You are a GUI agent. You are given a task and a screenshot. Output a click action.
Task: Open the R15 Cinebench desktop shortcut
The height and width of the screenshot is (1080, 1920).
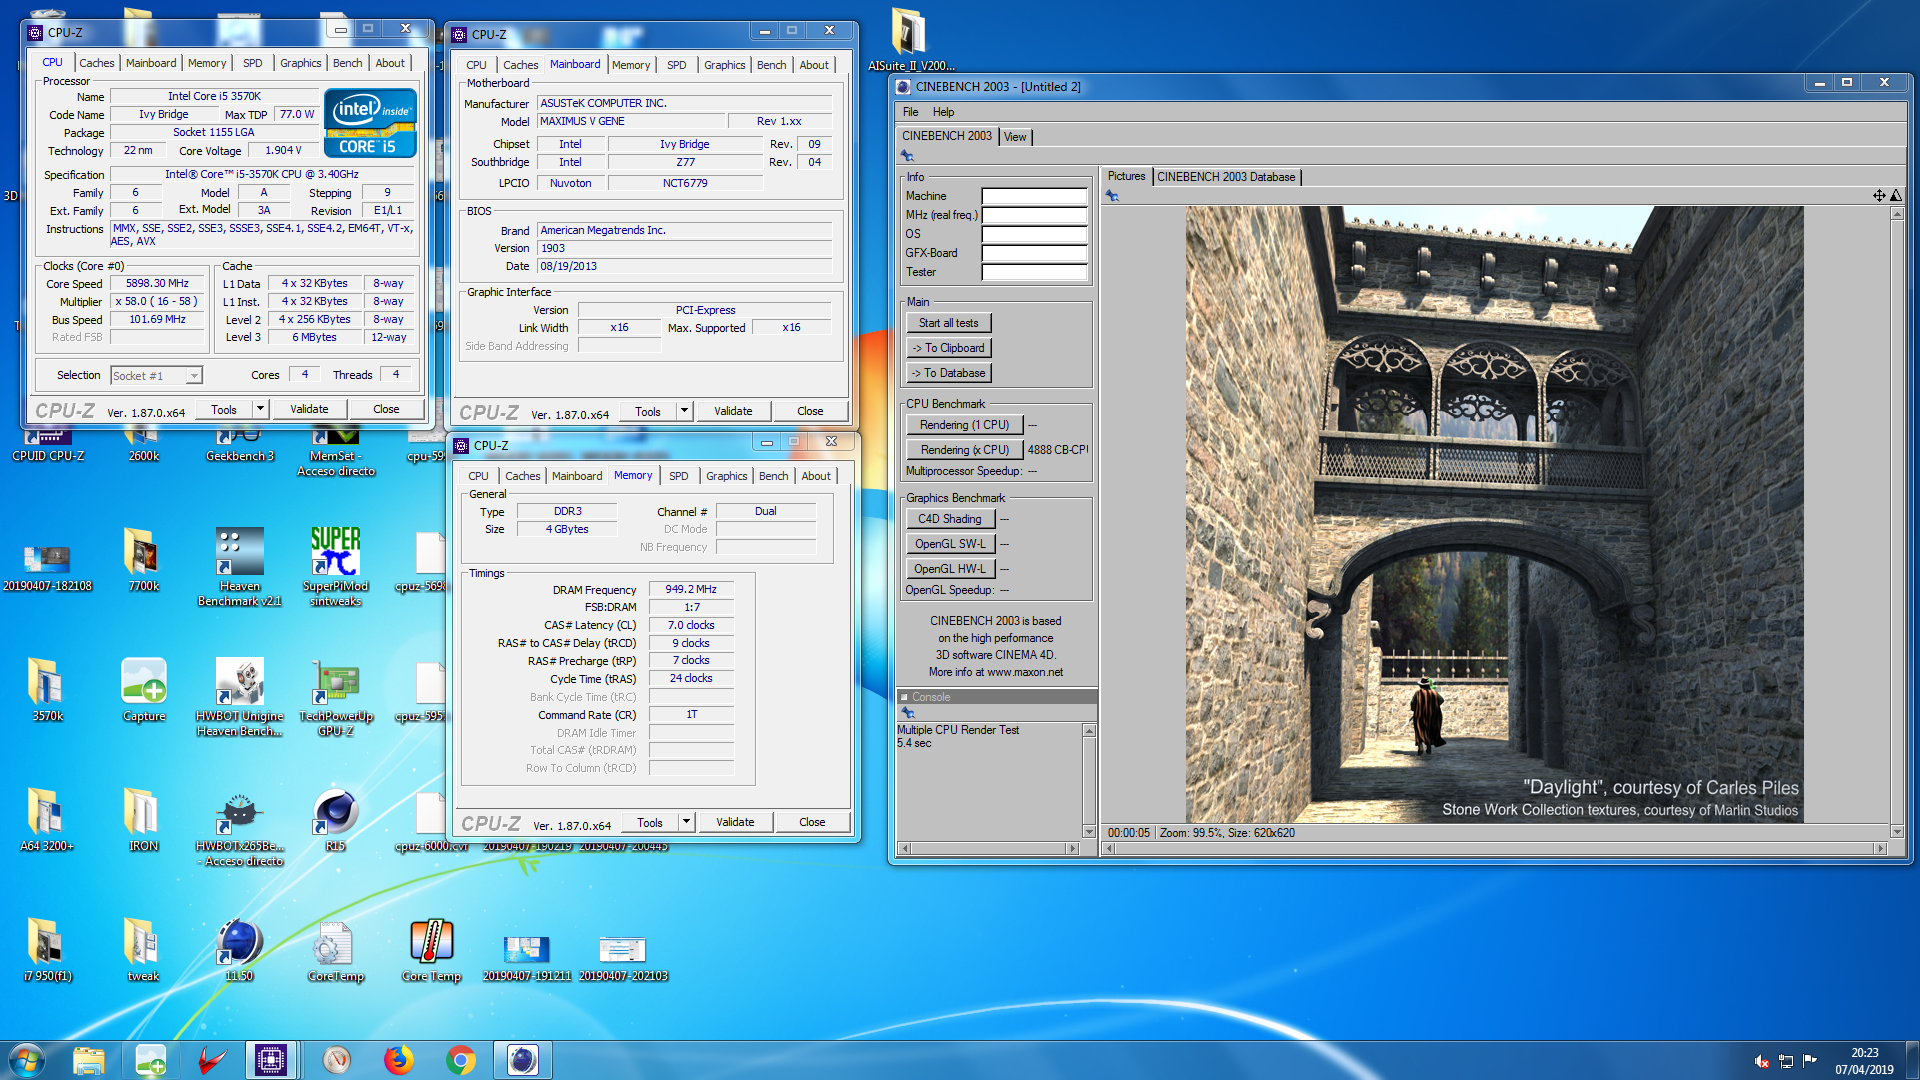(336, 820)
